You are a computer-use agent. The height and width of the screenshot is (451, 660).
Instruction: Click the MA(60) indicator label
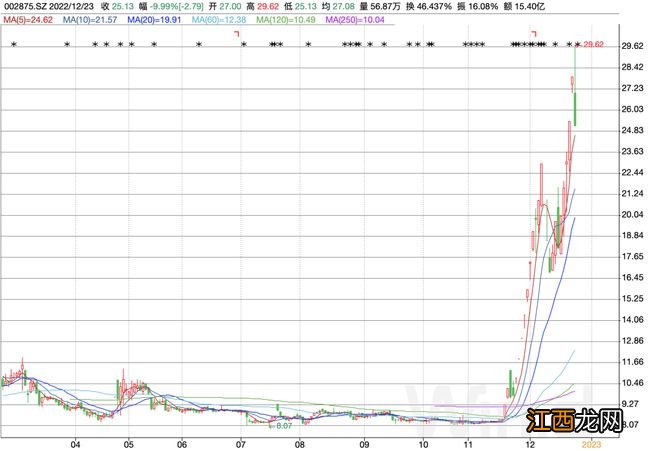tap(218, 19)
